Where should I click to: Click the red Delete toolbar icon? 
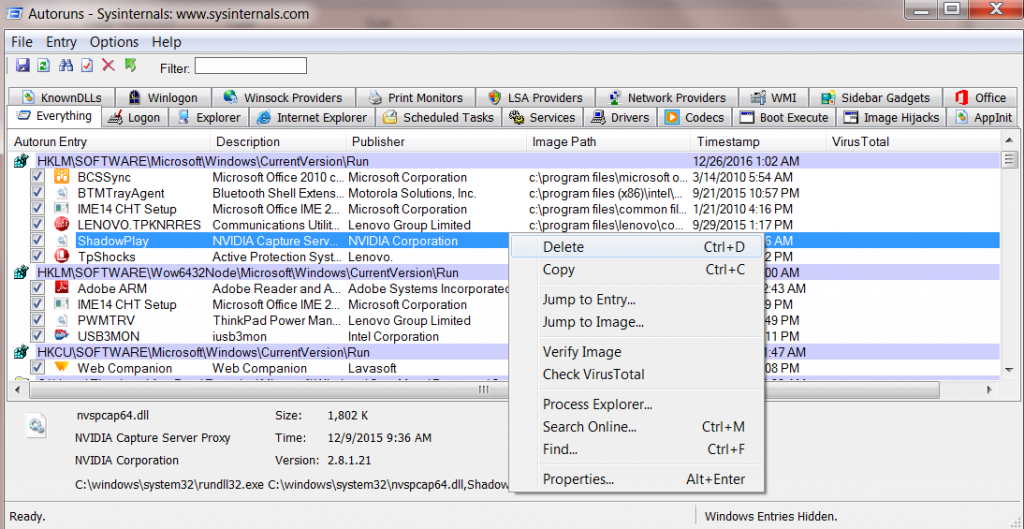click(x=108, y=65)
